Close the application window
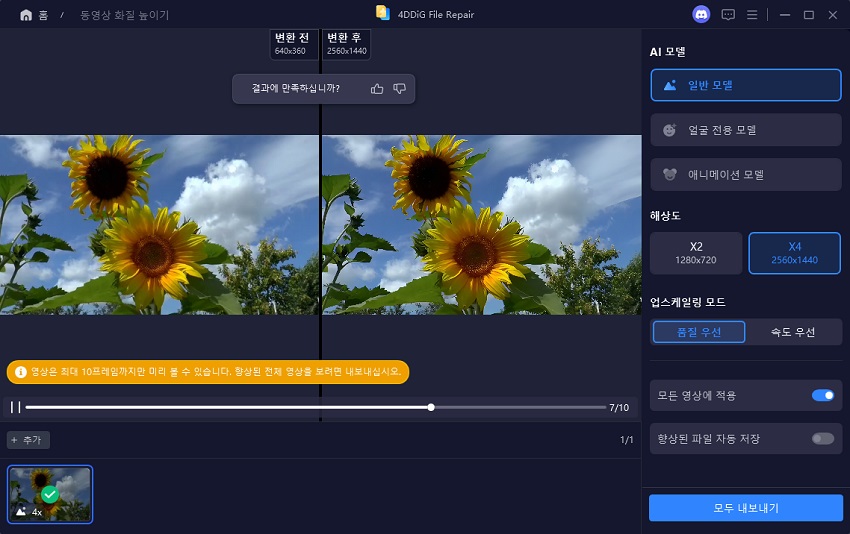Screen dimensions: 850x534 point(833,15)
